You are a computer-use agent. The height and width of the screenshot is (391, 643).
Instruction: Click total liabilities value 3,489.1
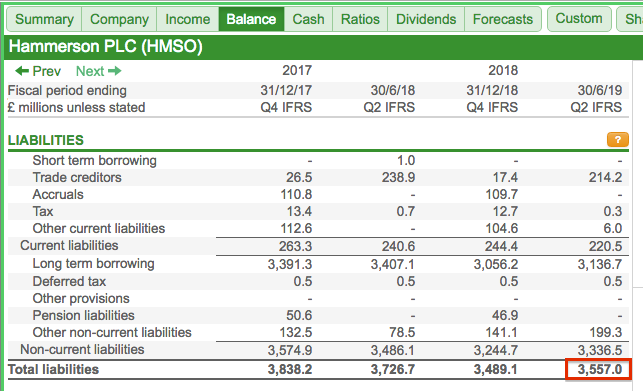coord(496,369)
